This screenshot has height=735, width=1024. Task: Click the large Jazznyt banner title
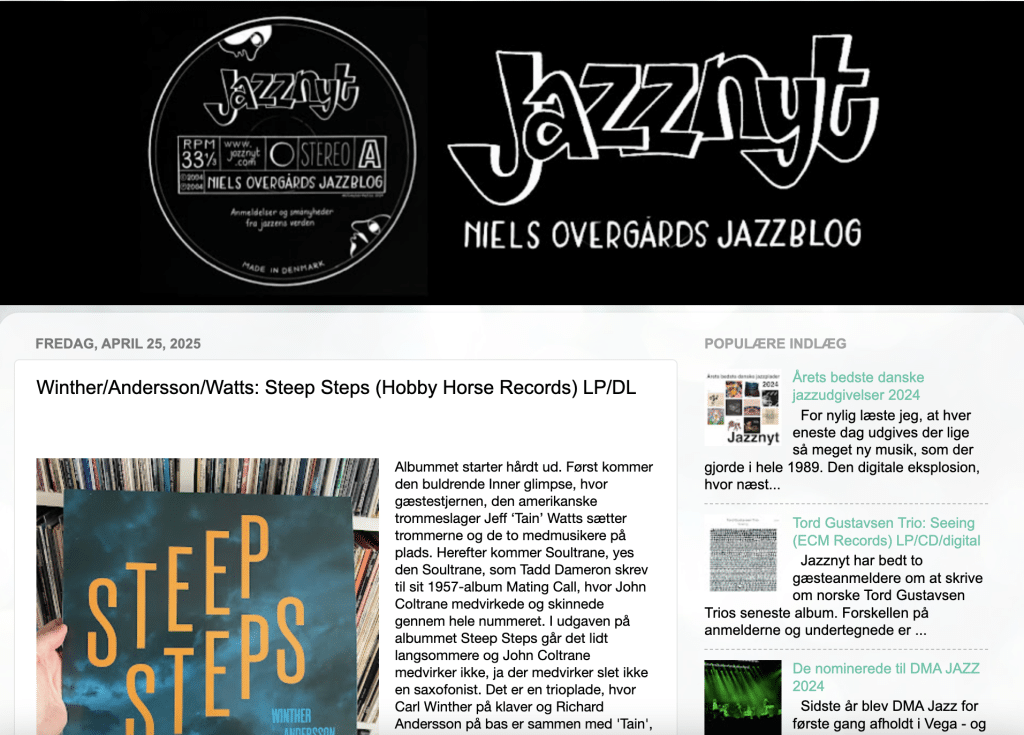(663, 123)
